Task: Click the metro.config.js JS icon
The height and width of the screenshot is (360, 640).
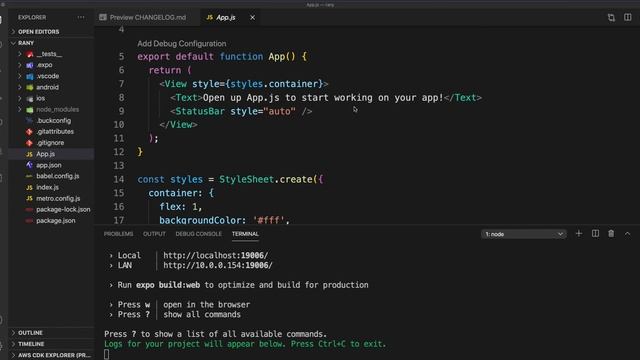Action: pos(29,198)
